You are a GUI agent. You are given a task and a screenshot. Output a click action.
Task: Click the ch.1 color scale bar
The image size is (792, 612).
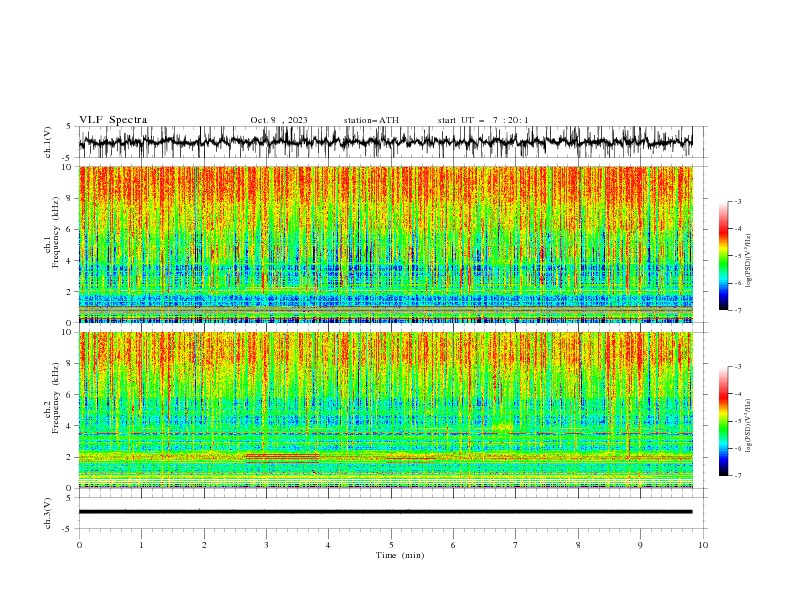click(724, 256)
